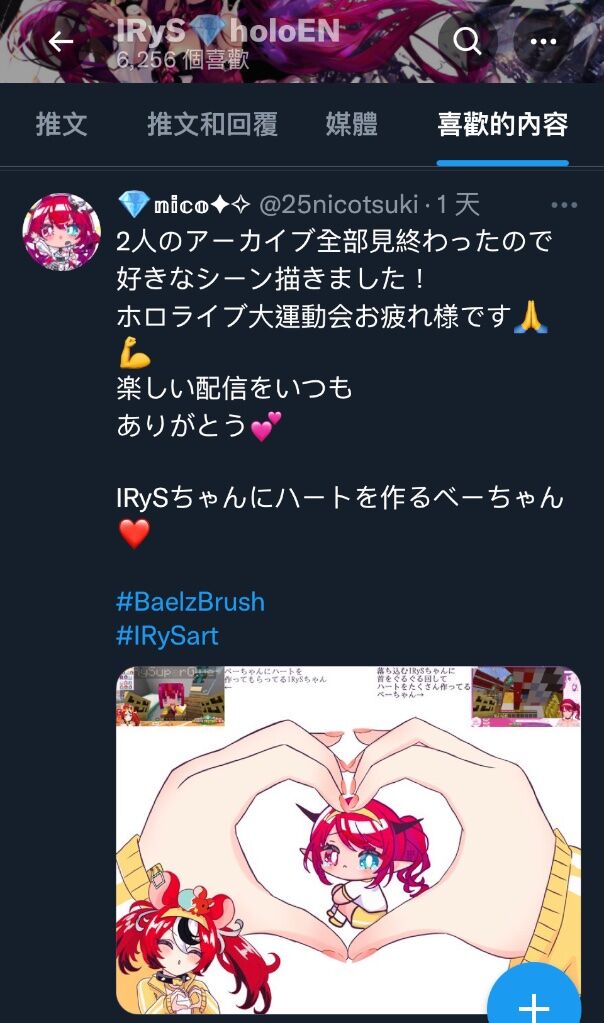This screenshot has width=604, height=1023.
Task: Open the #BaelzBrush hashtag link
Action: tap(190, 602)
